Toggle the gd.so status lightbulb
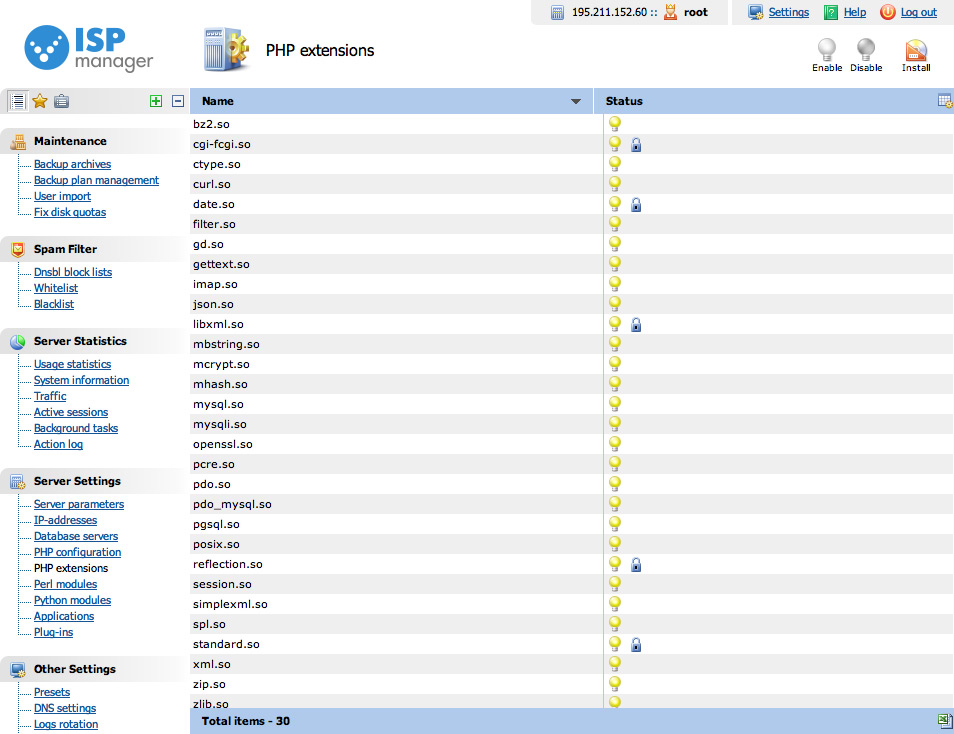The height and width of the screenshot is (734, 954). (615, 244)
